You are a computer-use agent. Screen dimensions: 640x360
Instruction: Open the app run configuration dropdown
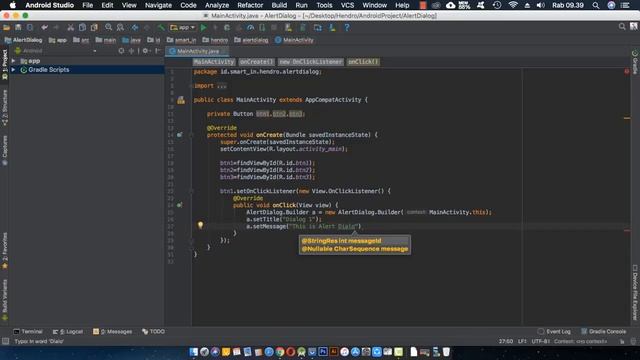tap(182, 27)
